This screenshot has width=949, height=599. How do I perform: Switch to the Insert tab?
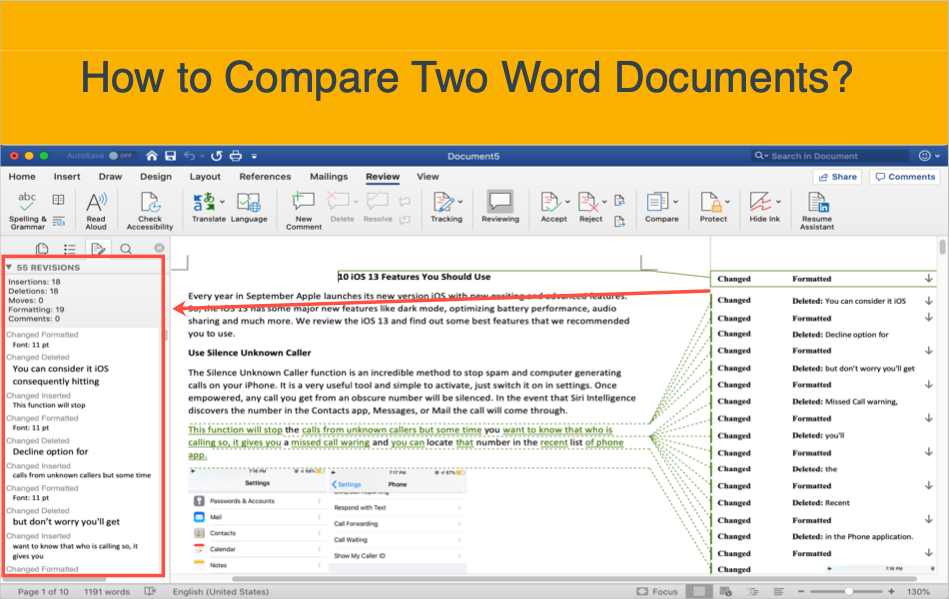pos(67,177)
